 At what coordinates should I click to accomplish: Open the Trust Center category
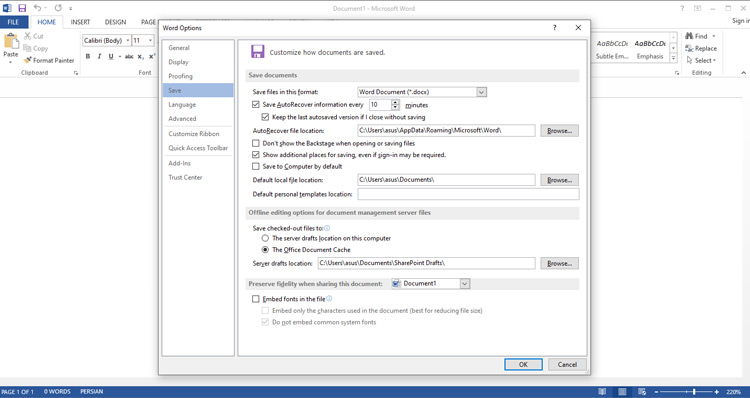(x=198, y=177)
